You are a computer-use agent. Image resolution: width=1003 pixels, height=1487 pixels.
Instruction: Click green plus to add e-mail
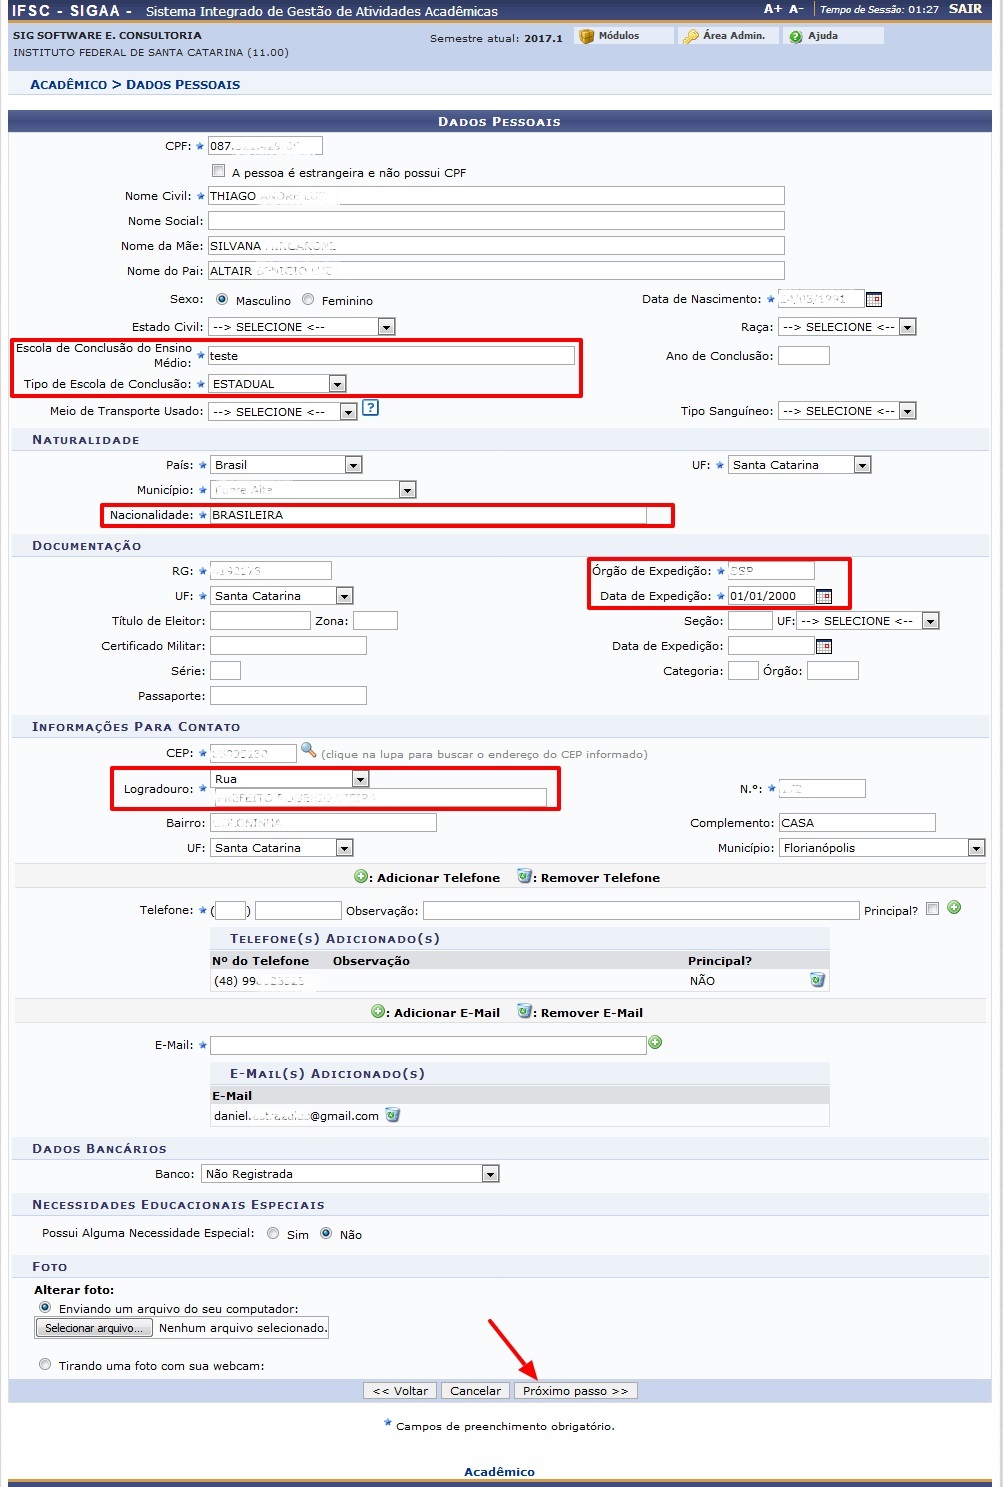655,1043
